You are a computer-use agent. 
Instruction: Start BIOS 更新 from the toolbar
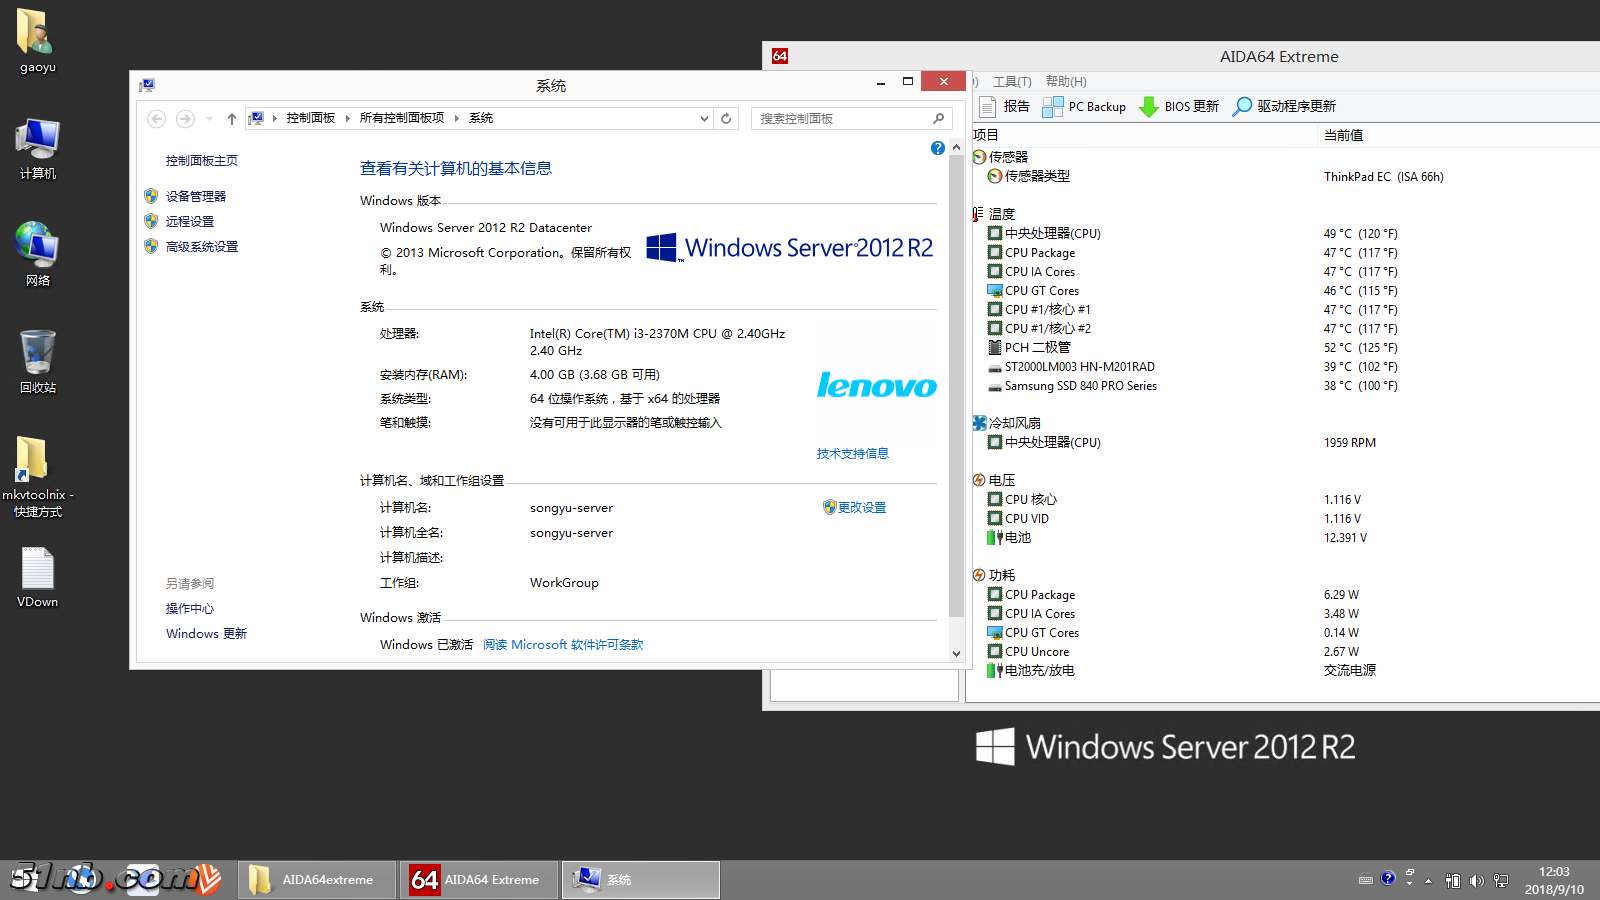pyautogui.click(x=1178, y=106)
